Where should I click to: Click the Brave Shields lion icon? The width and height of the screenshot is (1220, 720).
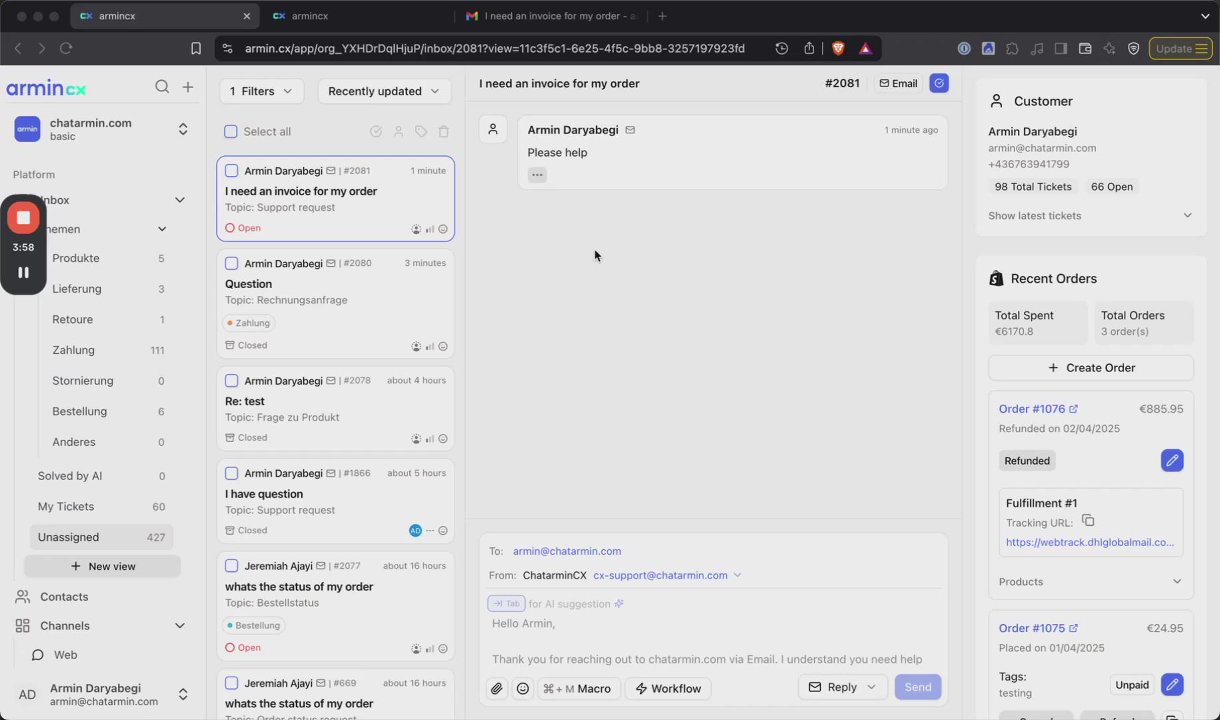(x=838, y=48)
